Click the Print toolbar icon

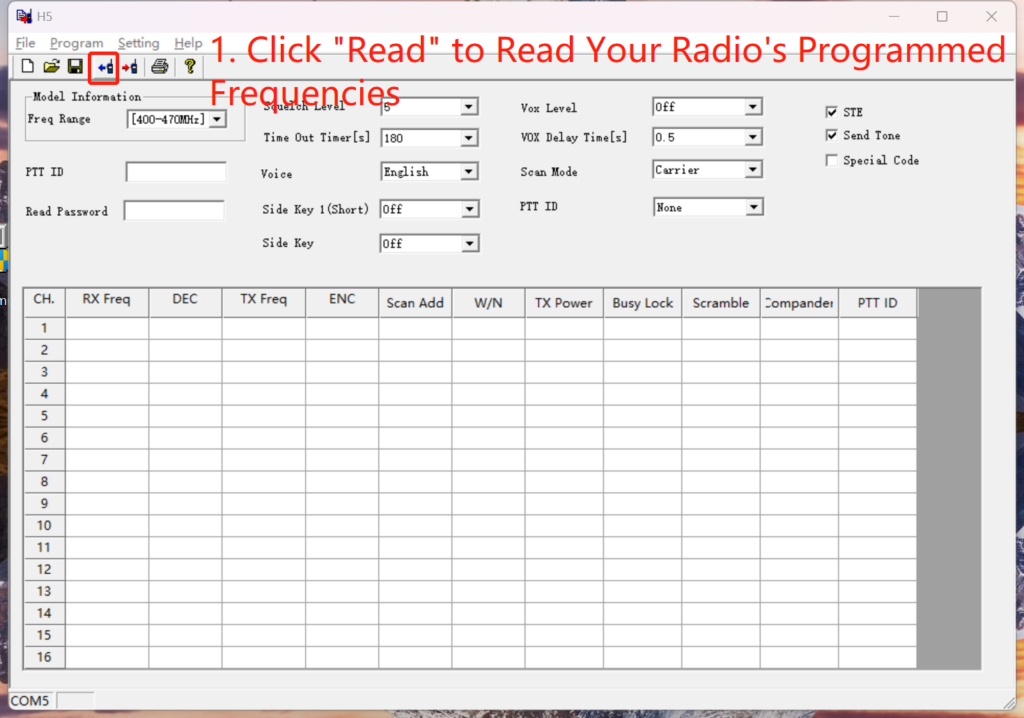click(159, 66)
